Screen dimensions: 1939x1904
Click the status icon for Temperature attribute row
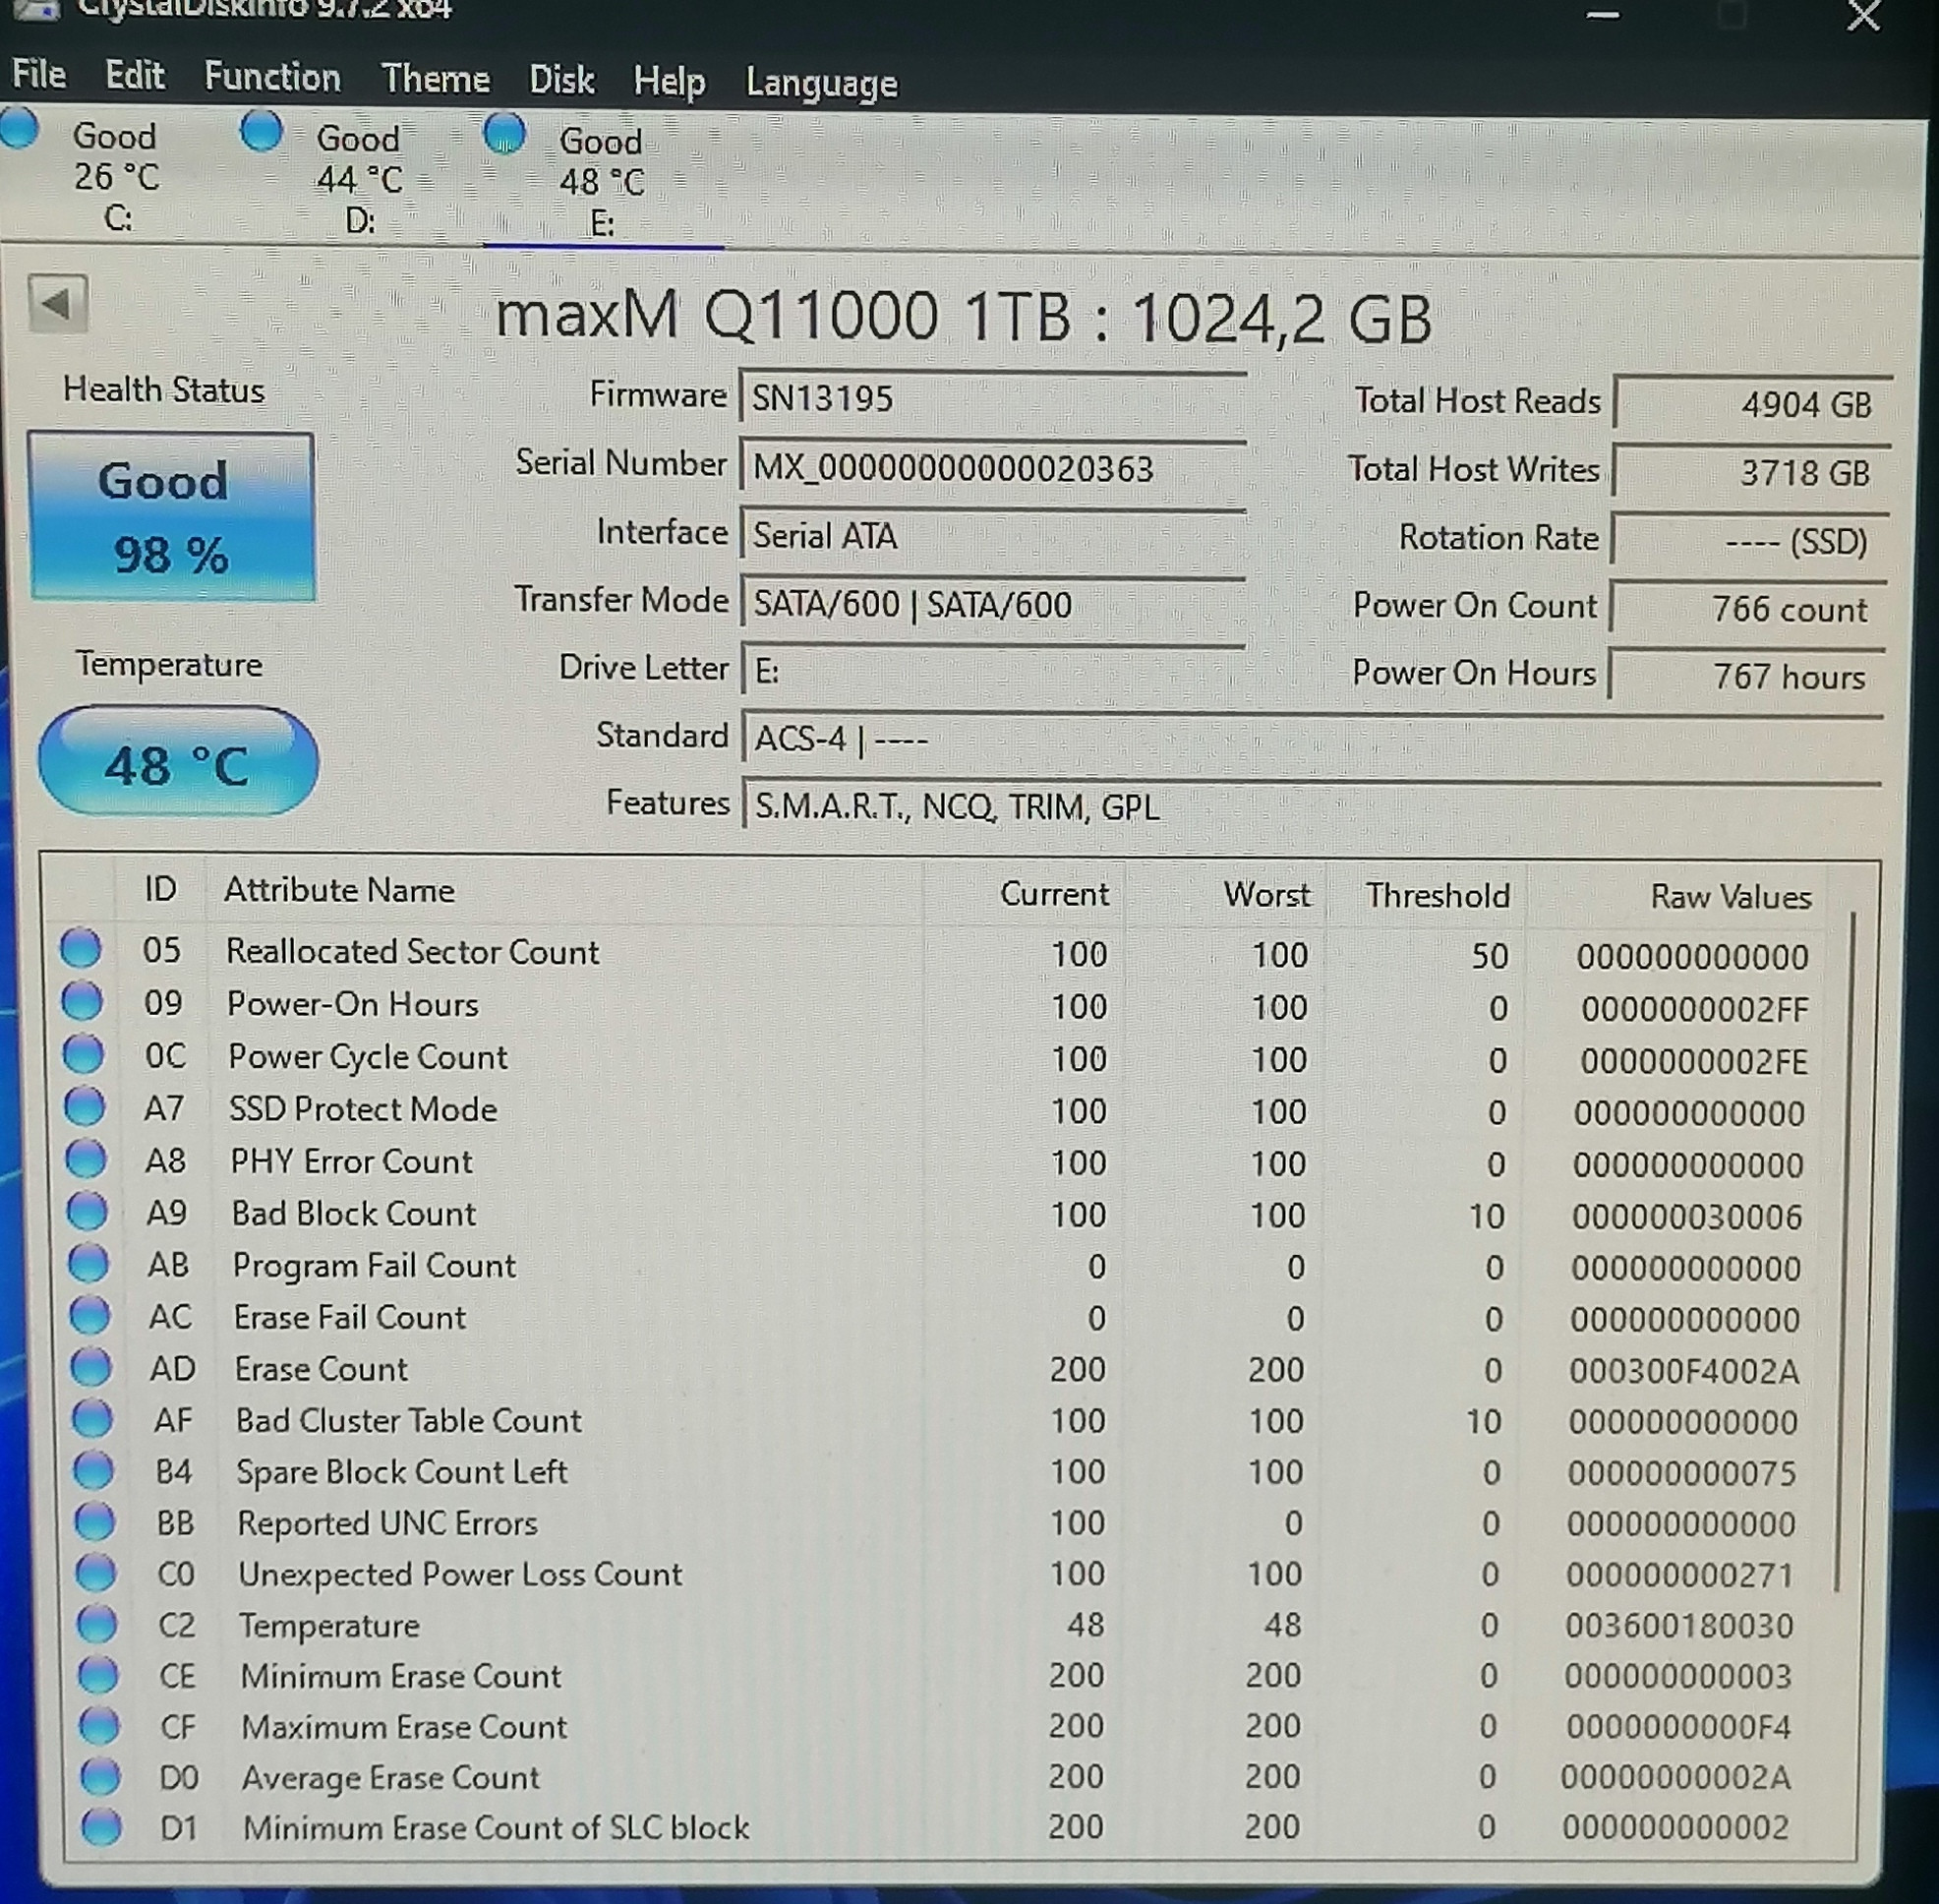(x=97, y=1624)
